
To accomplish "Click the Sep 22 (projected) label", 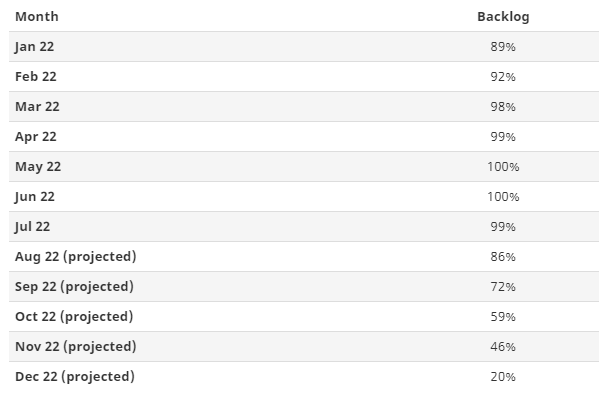I will pyautogui.click(x=74, y=286).
